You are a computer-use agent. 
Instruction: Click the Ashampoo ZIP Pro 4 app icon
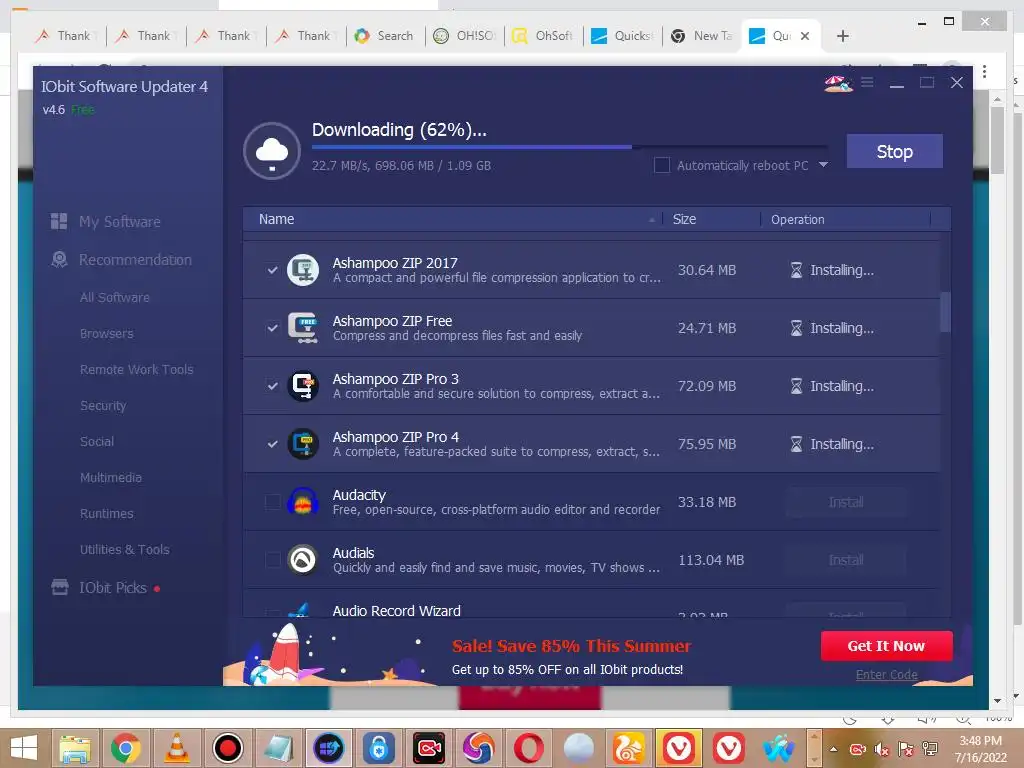click(303, 444)
